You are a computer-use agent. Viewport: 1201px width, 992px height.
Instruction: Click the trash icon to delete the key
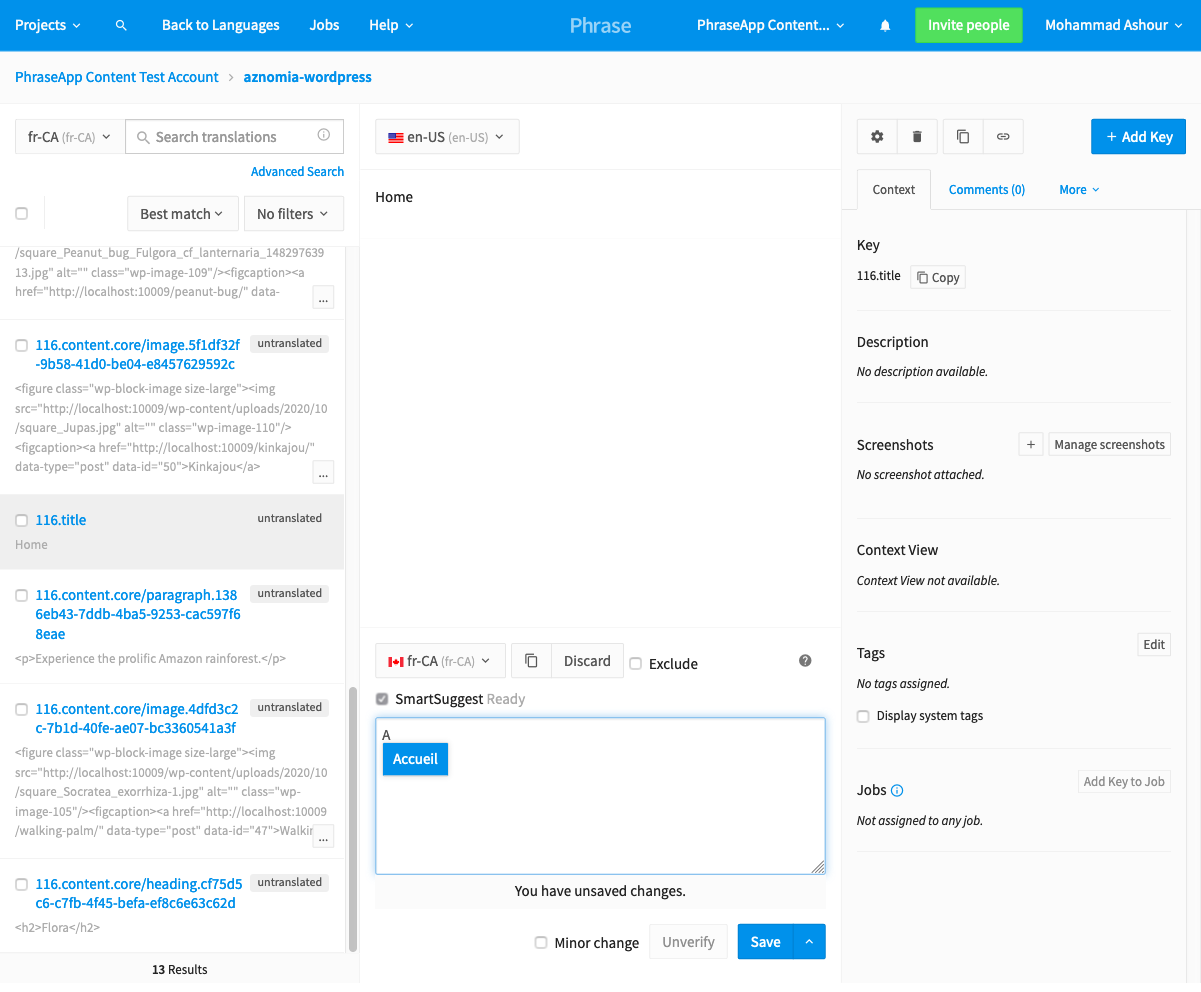(917, 136)
